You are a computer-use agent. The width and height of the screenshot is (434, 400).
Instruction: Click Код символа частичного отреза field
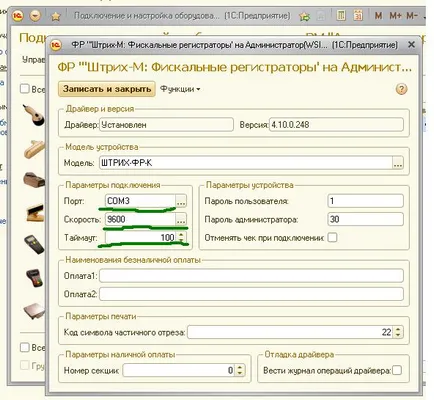pos(290,332)
